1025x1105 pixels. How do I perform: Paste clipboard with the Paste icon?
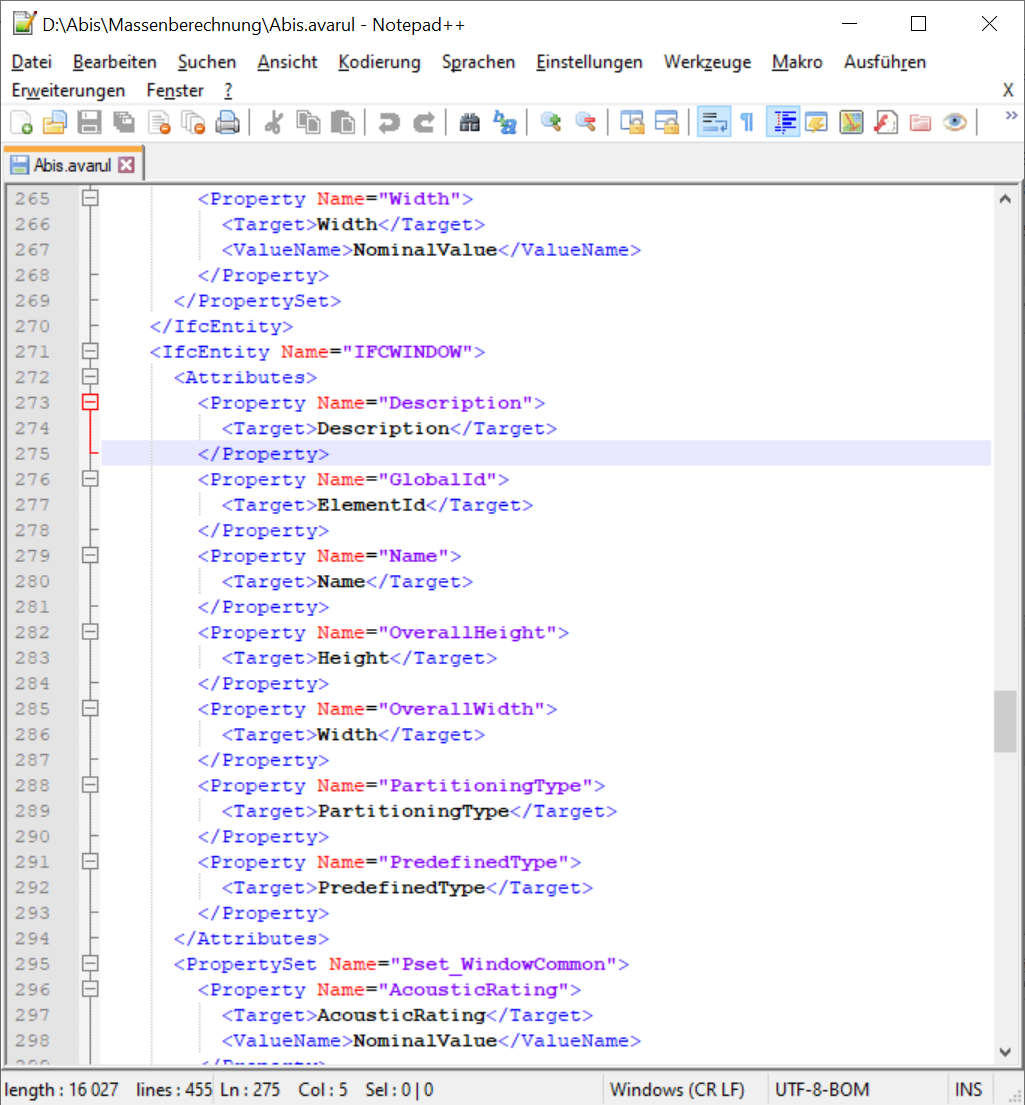pos(343,123)
